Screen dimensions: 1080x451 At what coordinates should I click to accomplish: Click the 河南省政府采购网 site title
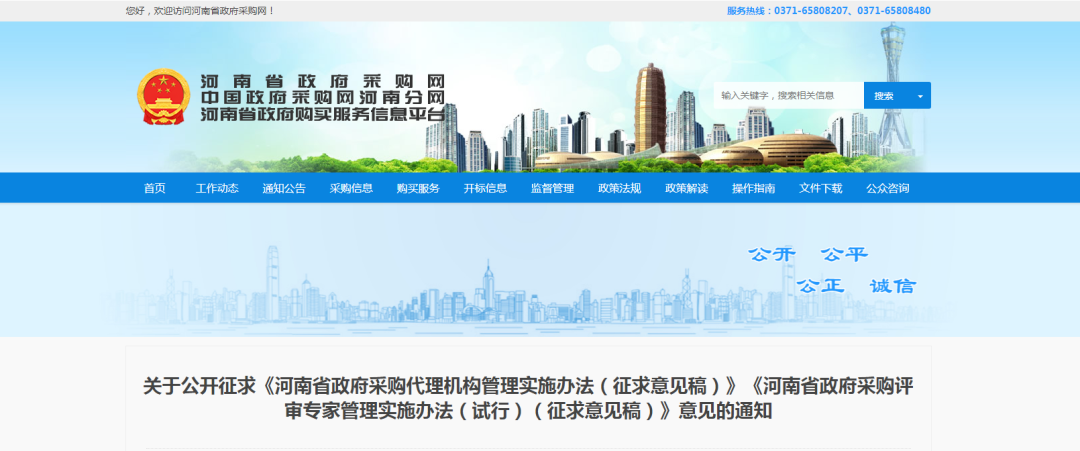coord(322,80)
